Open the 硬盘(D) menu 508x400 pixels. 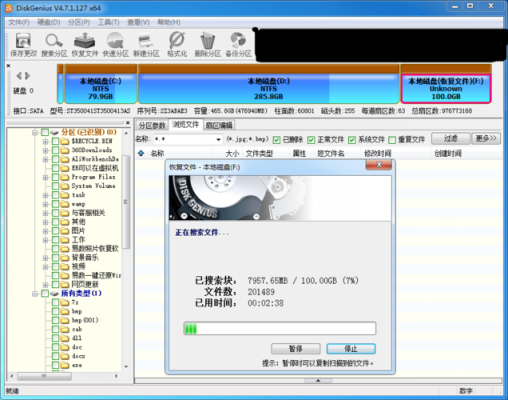pos(49,22)
